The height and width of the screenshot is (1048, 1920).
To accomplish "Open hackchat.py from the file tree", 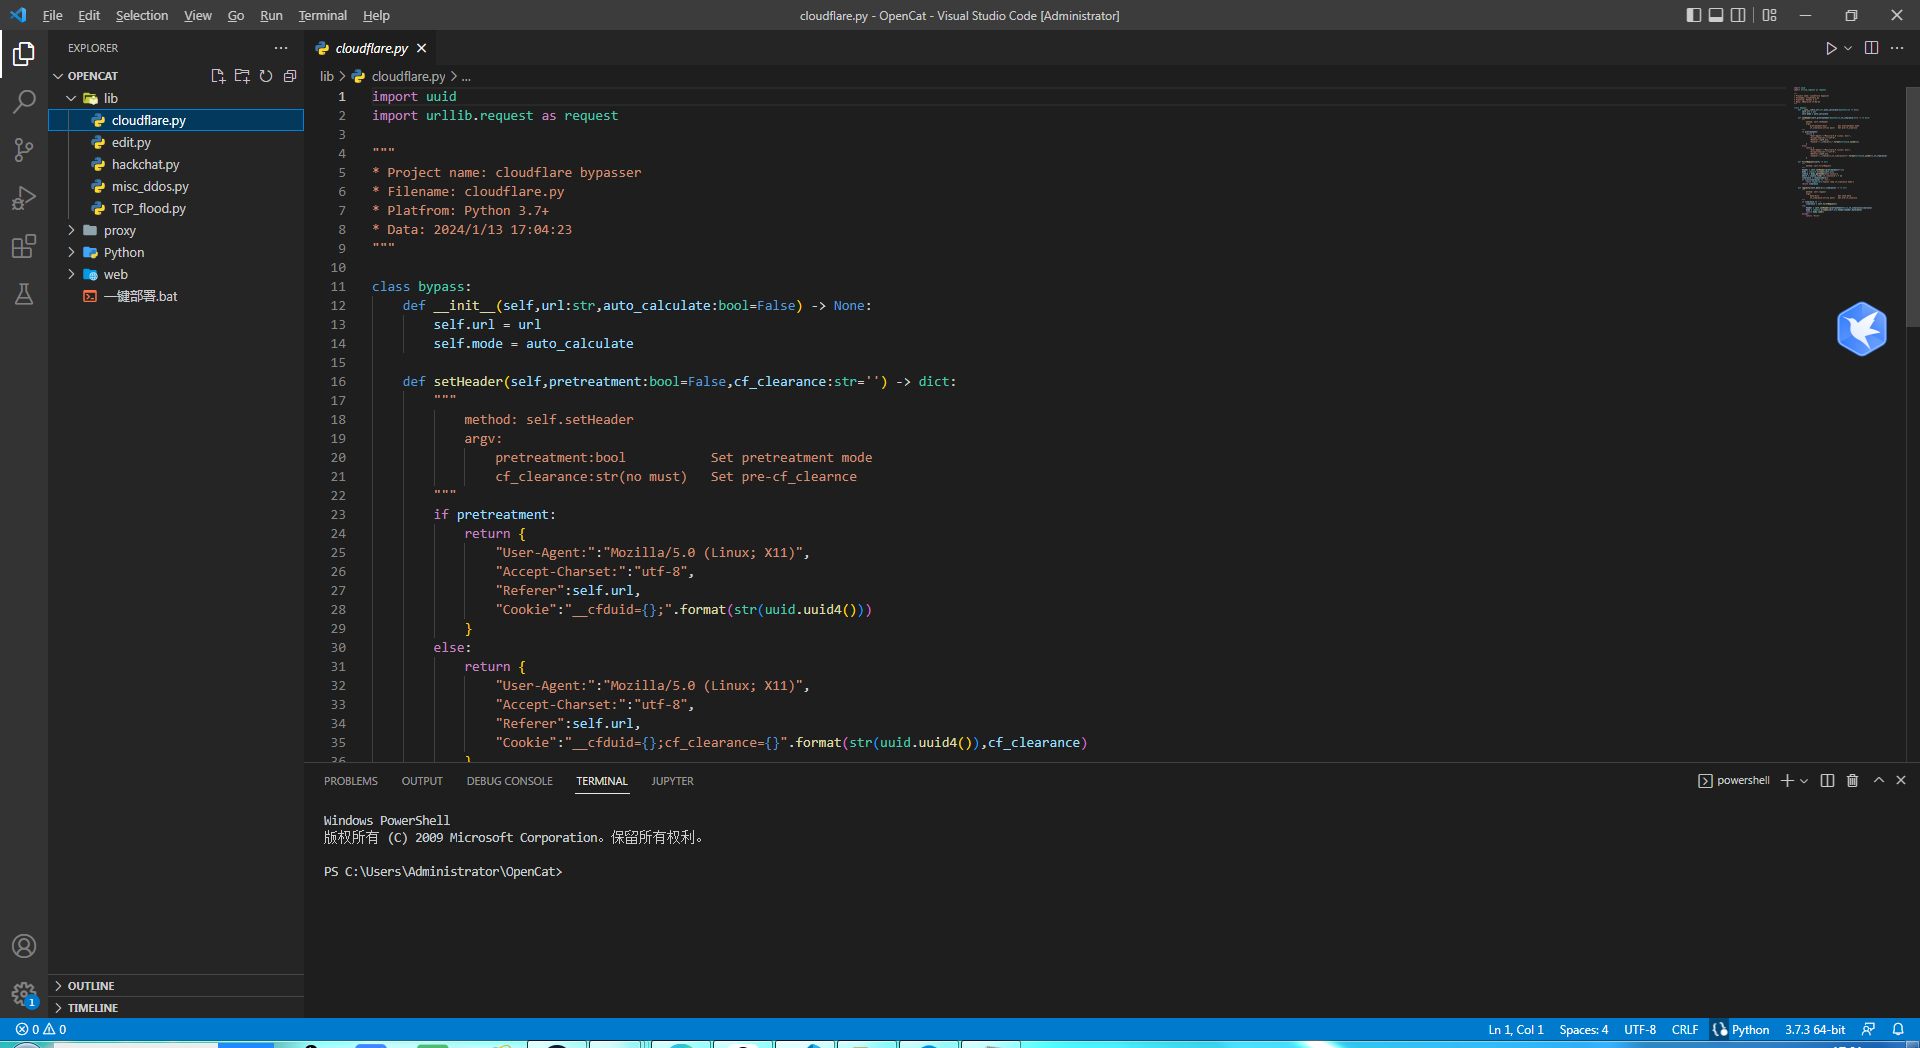I will [x=176, y=164].
